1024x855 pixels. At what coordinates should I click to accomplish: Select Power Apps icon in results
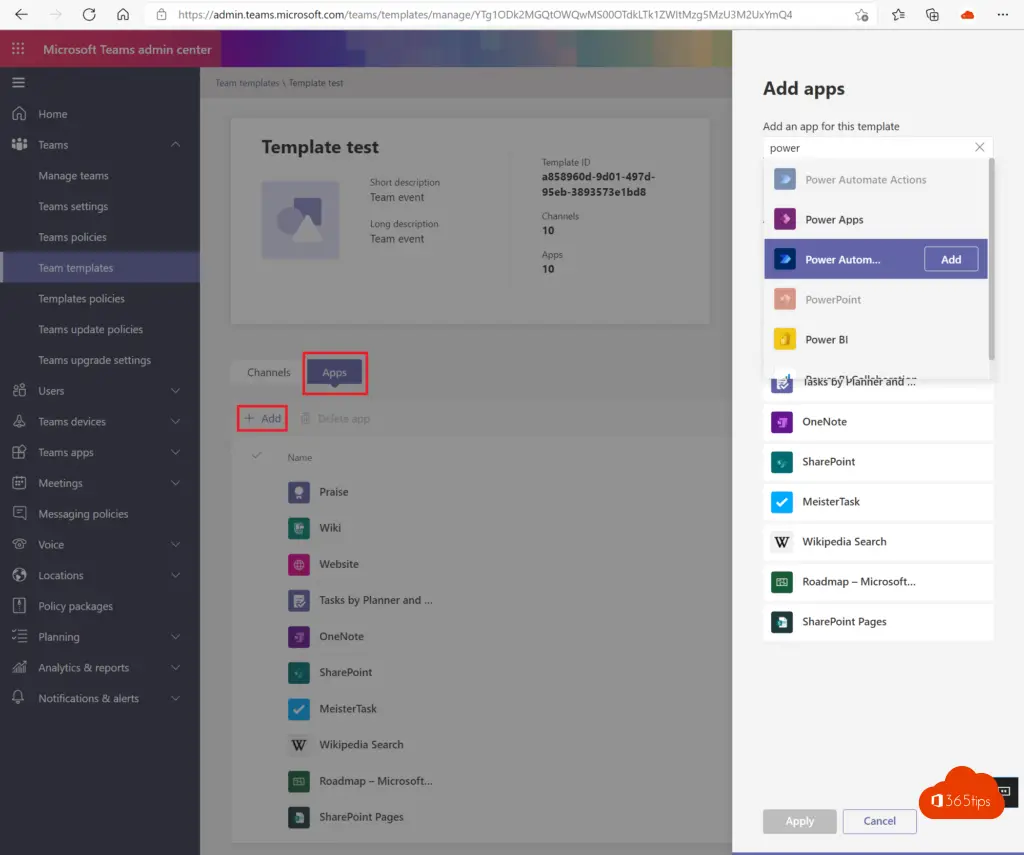point(784,219)
